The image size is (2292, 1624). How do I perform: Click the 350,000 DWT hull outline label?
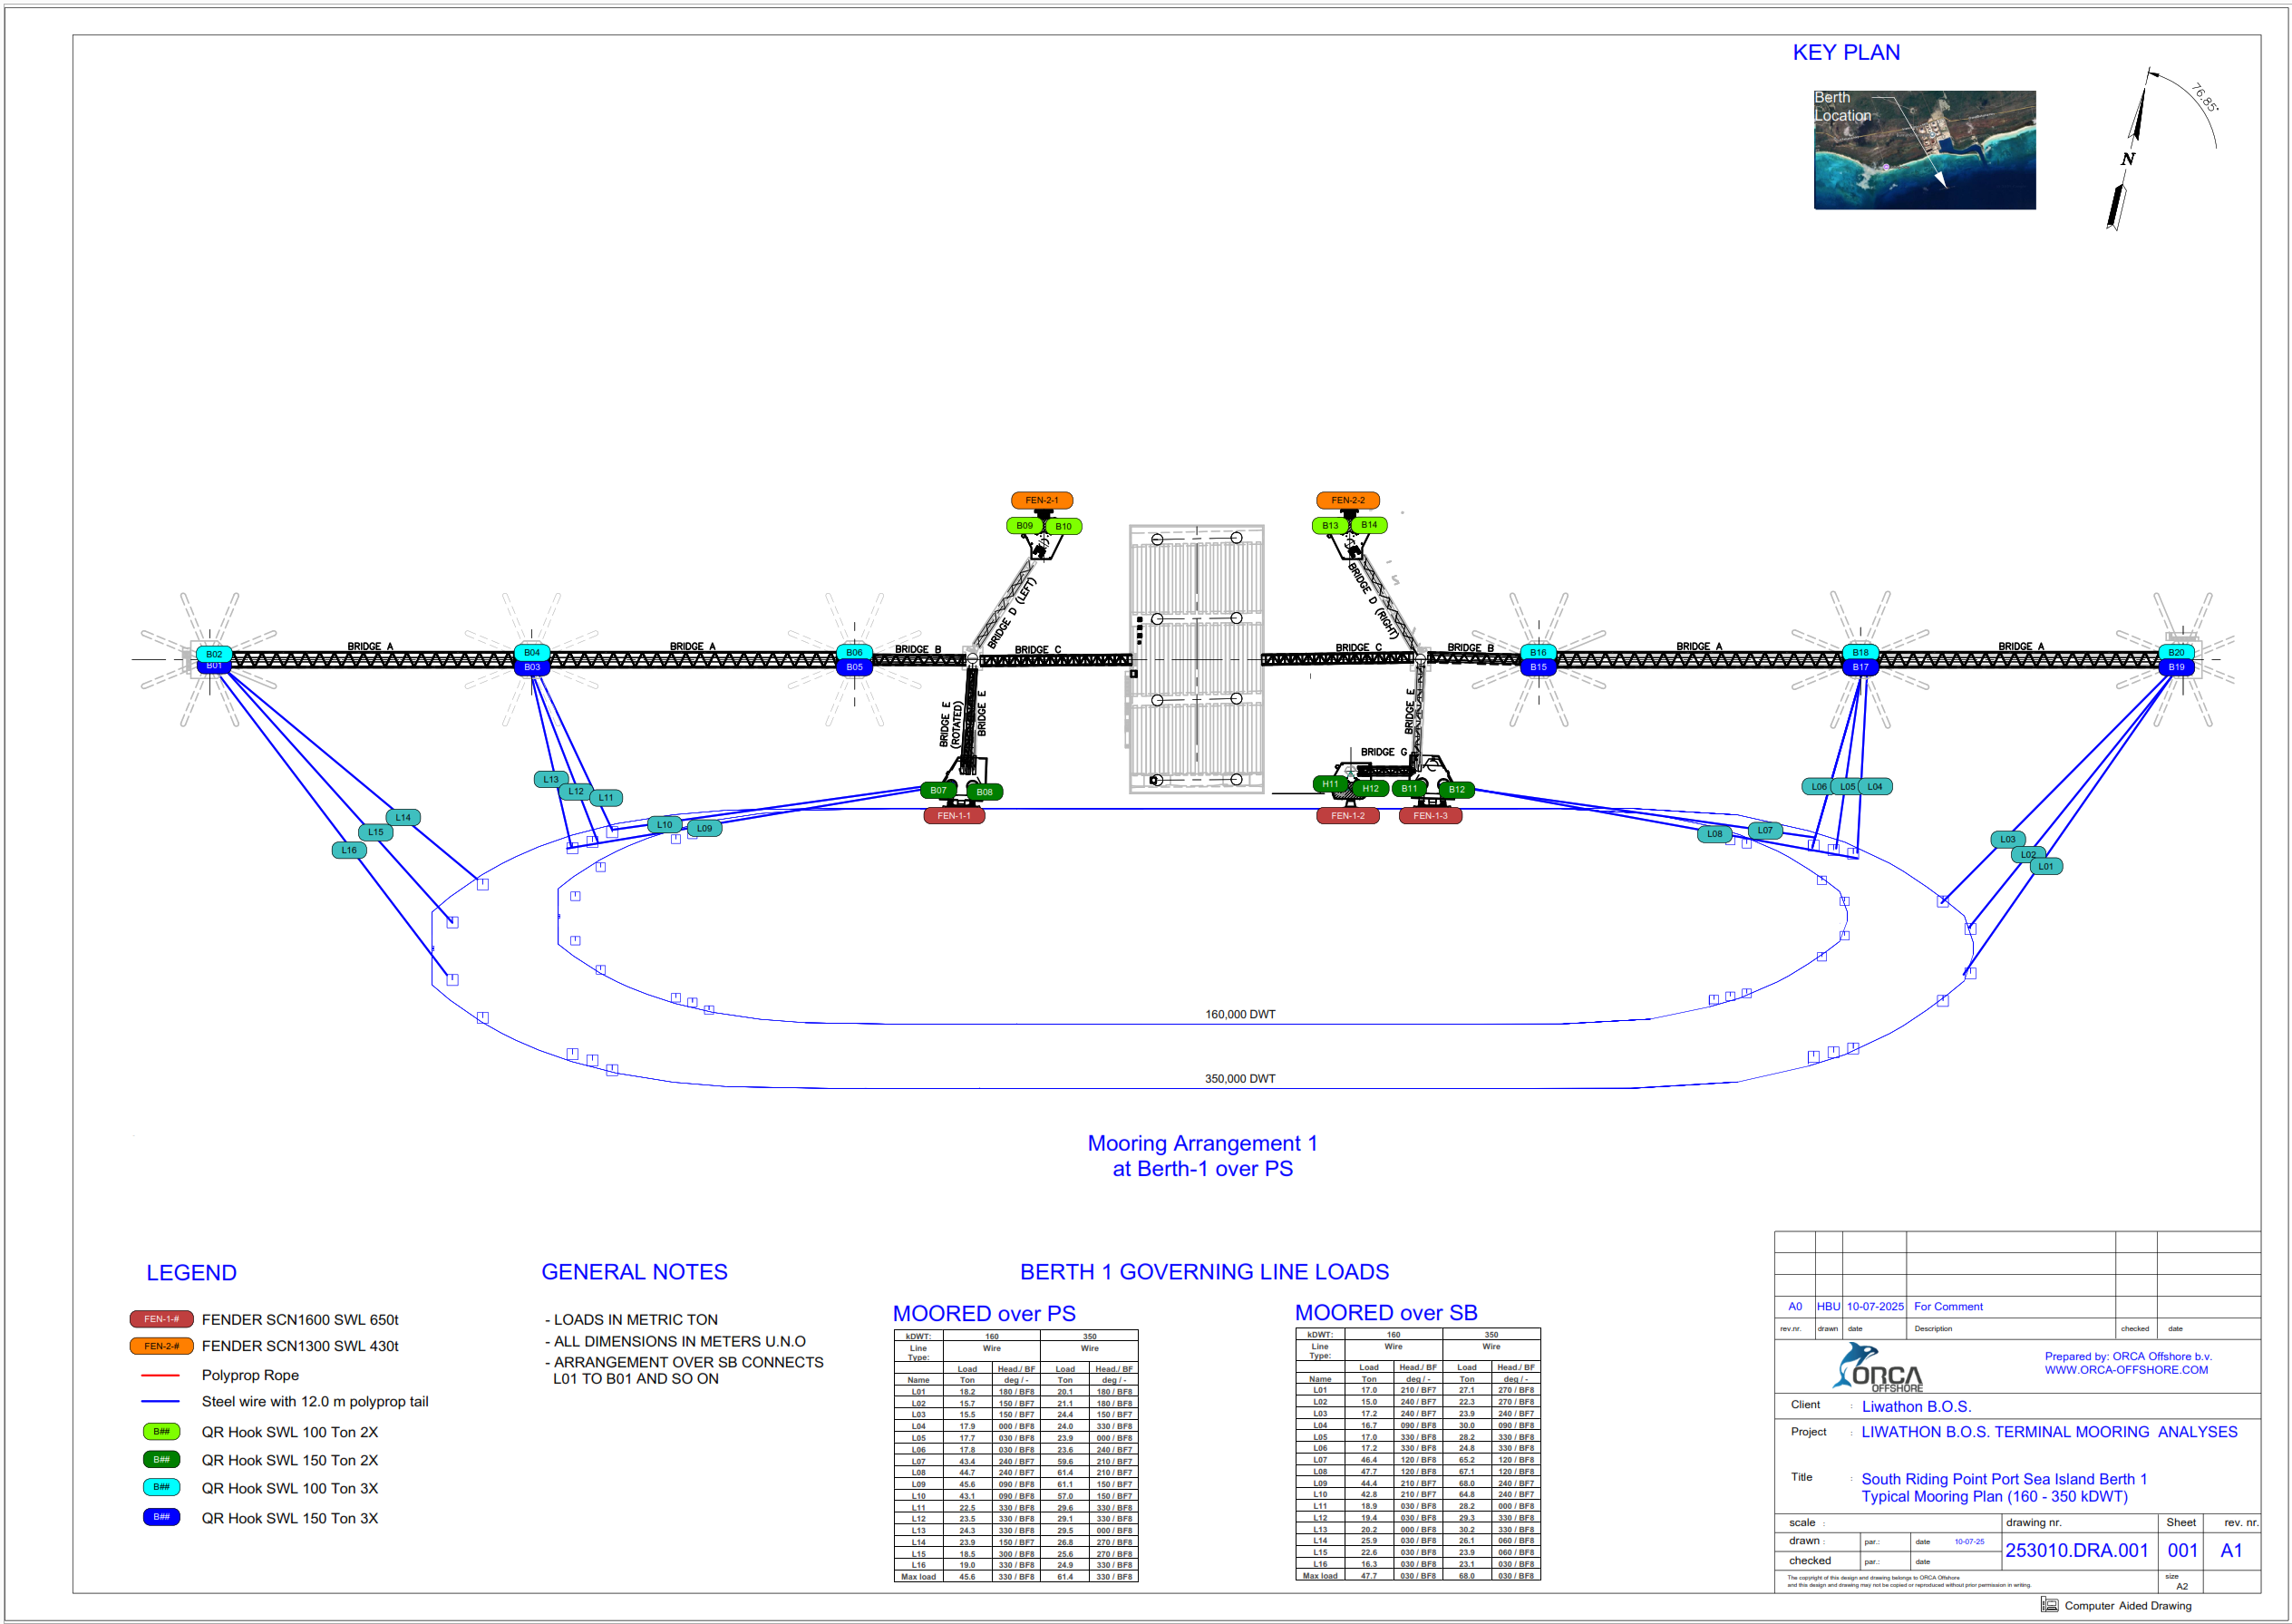[x=1239, y=1079]
